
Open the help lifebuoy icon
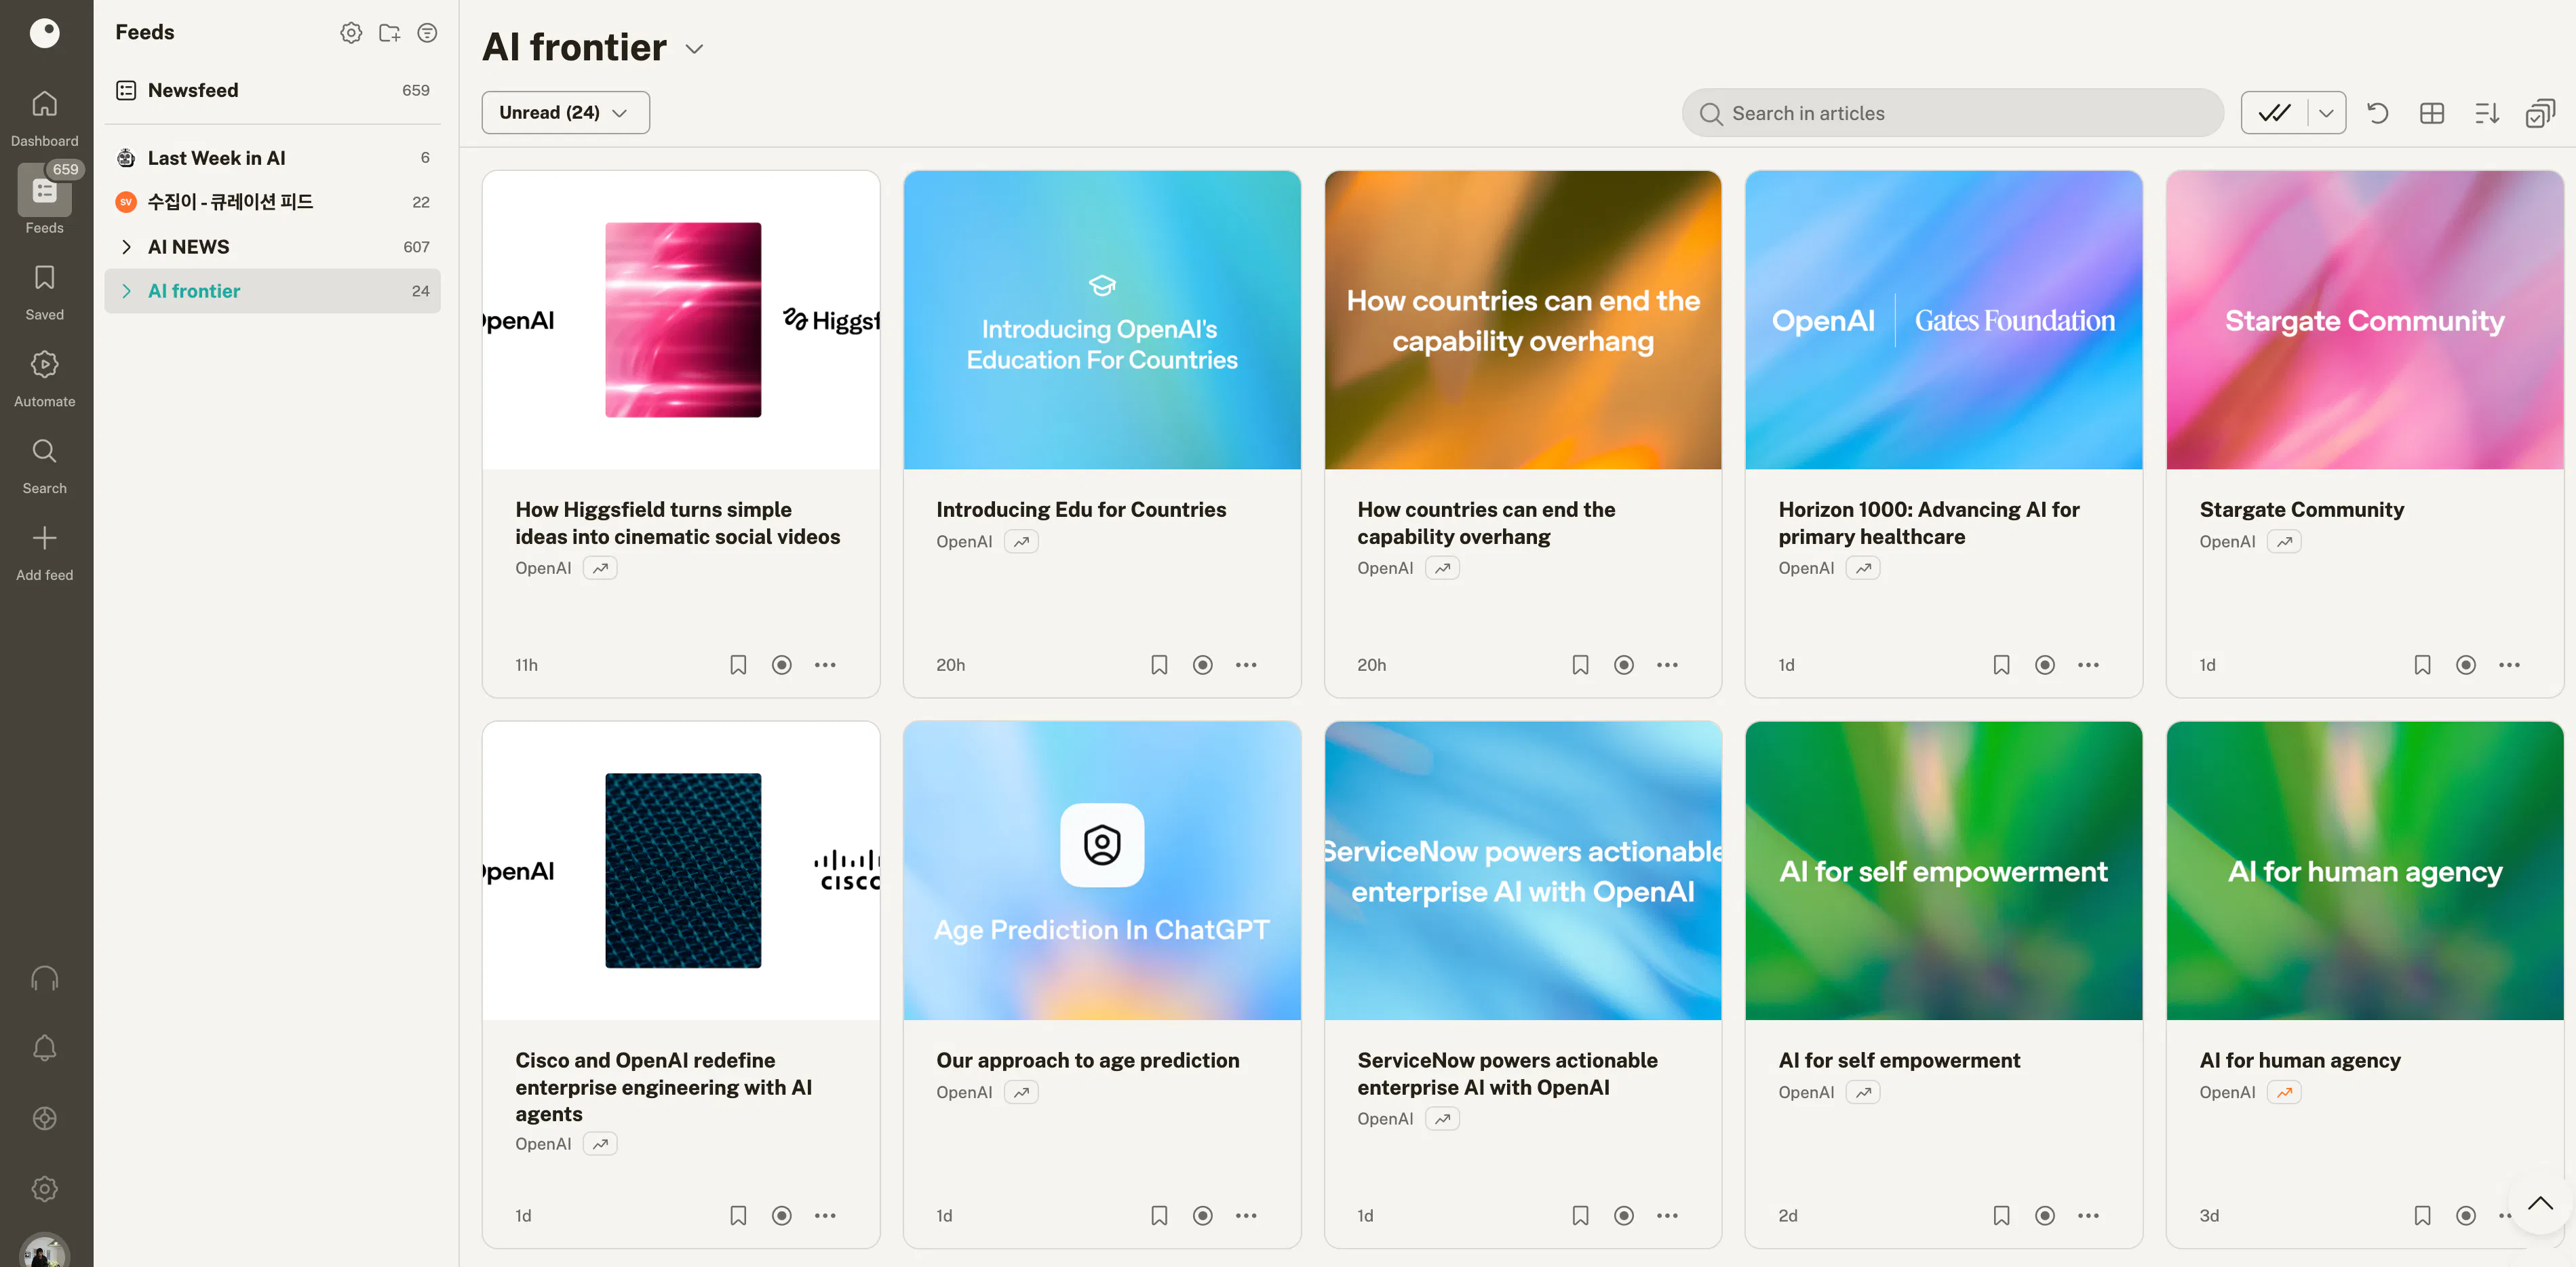[x=44, y=1118]
